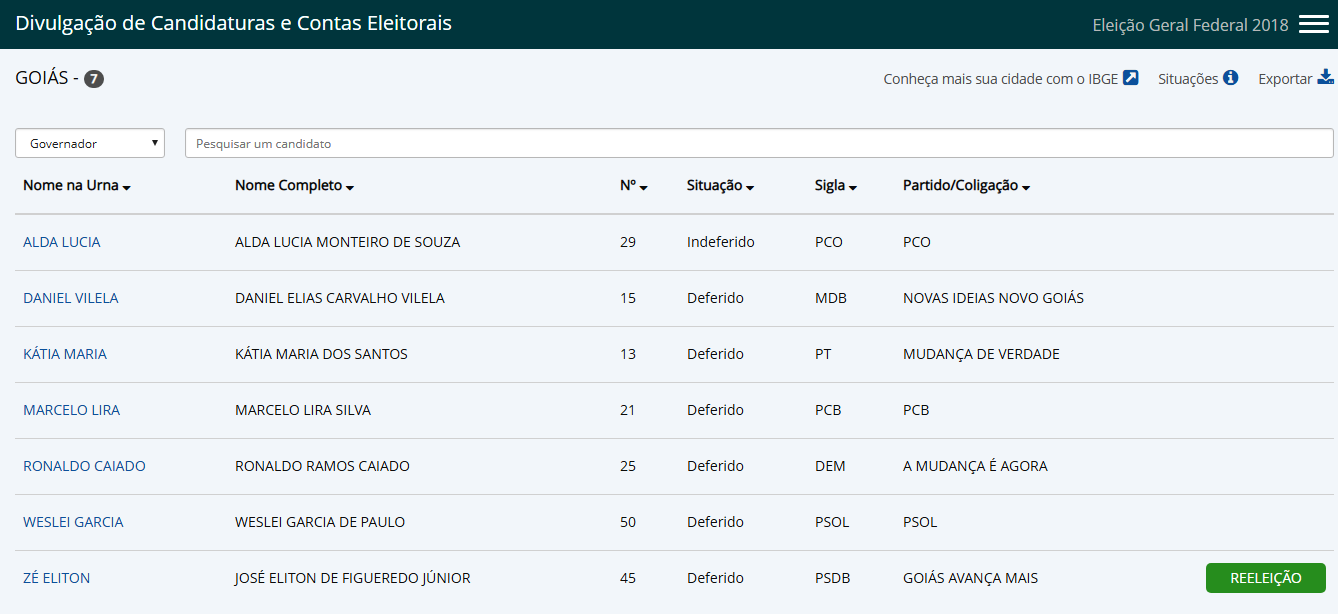Open candidate KÁTIA MARIA link

click(x=65, y=354)
